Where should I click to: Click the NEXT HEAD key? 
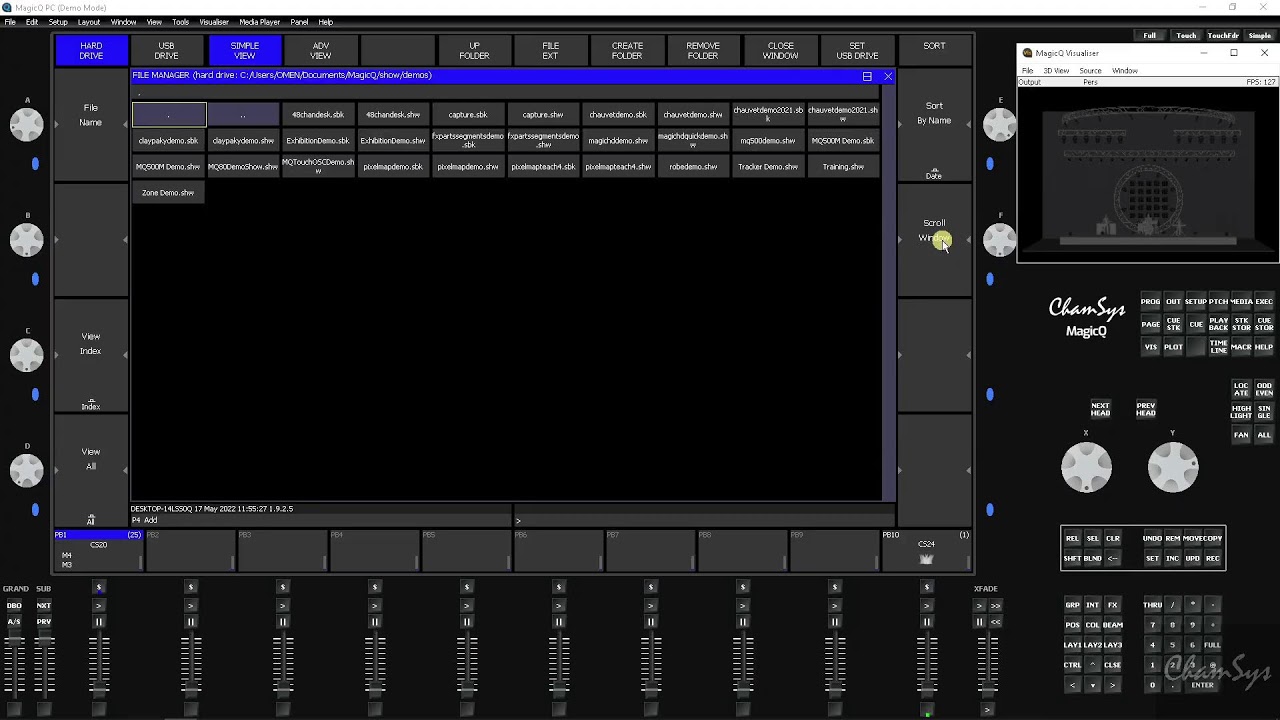[x=1100, y=410]
